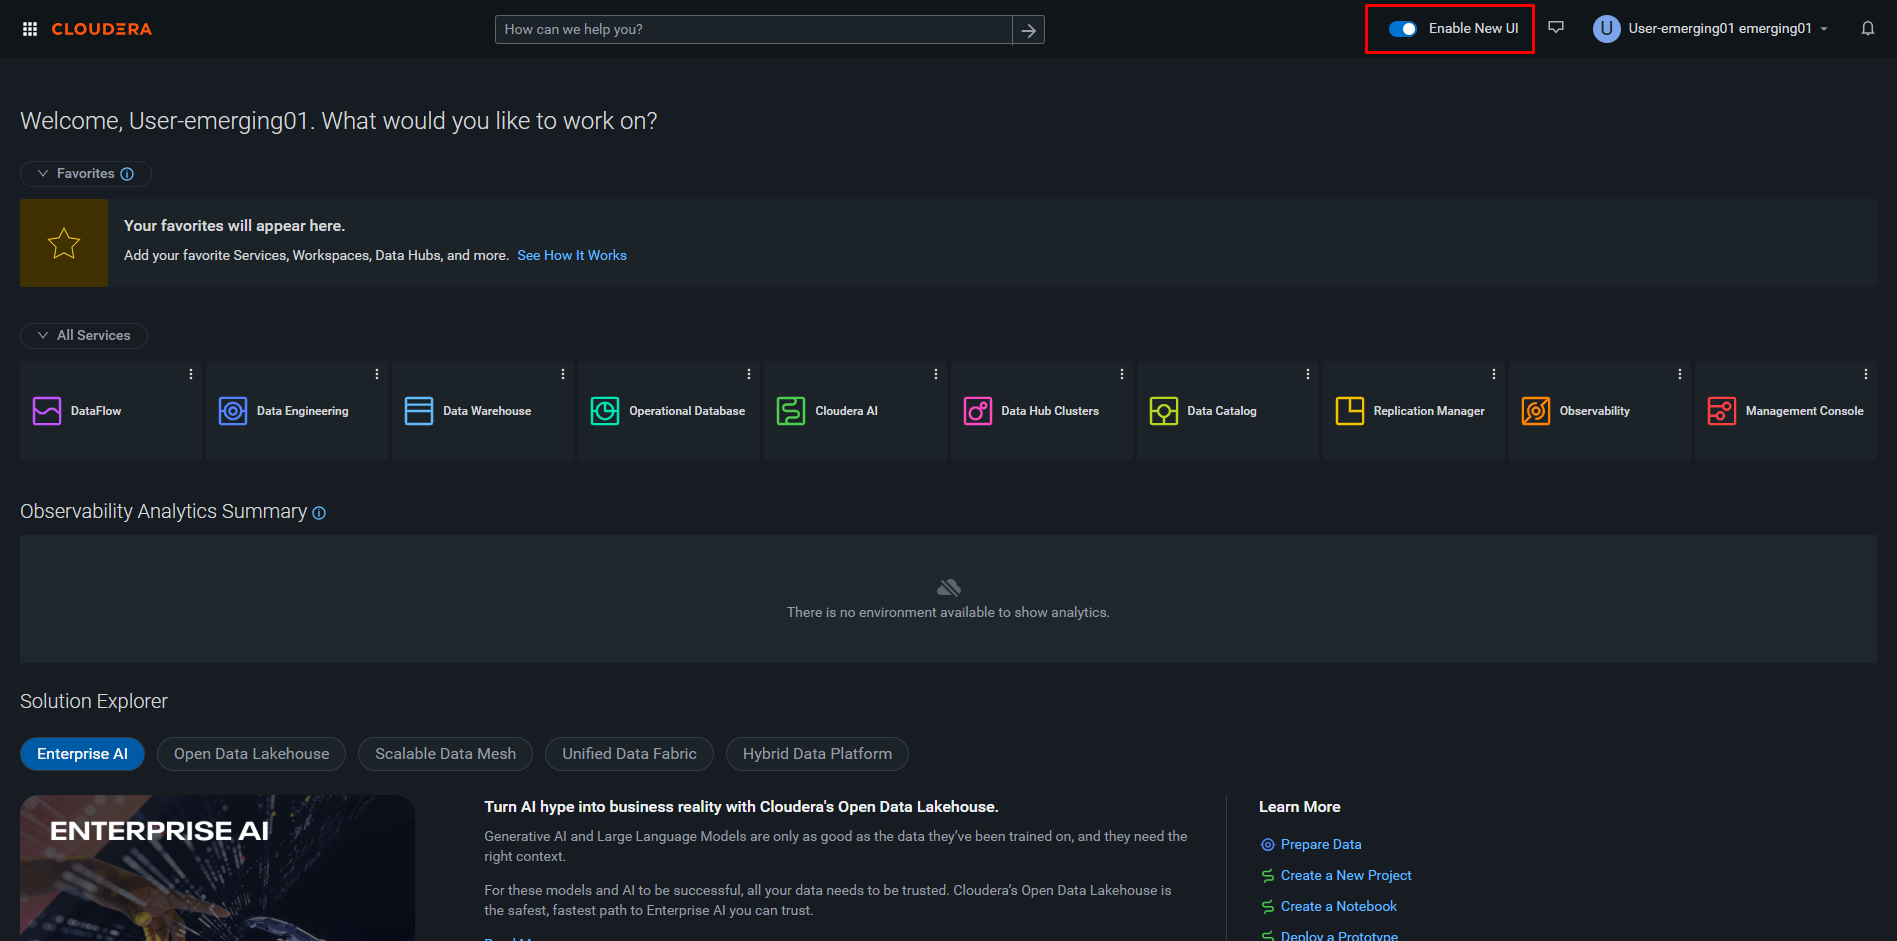Open the Create a New Project link
Screen dimensions: 1897x941
(x=1346, y=876)
